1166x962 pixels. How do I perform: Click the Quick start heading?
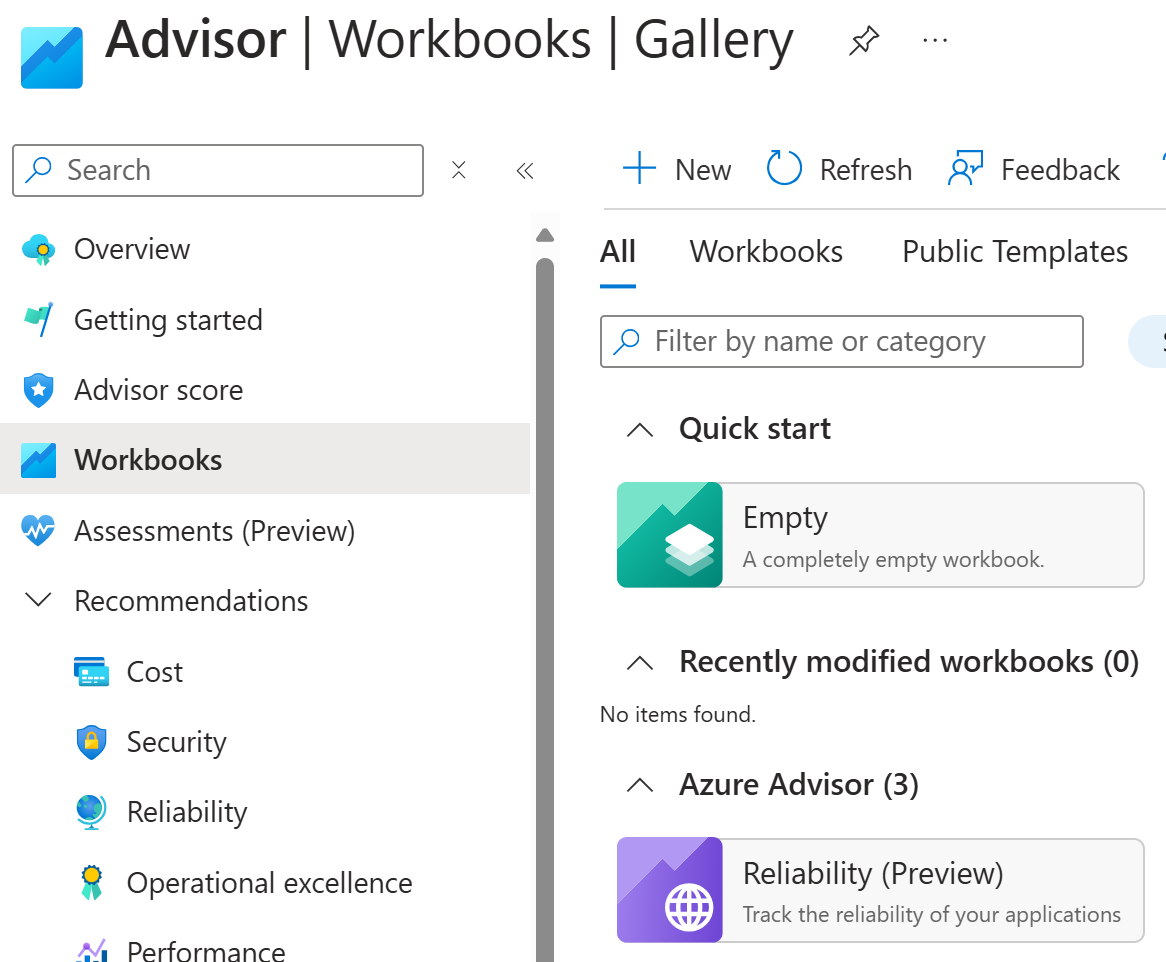(755, 429)
